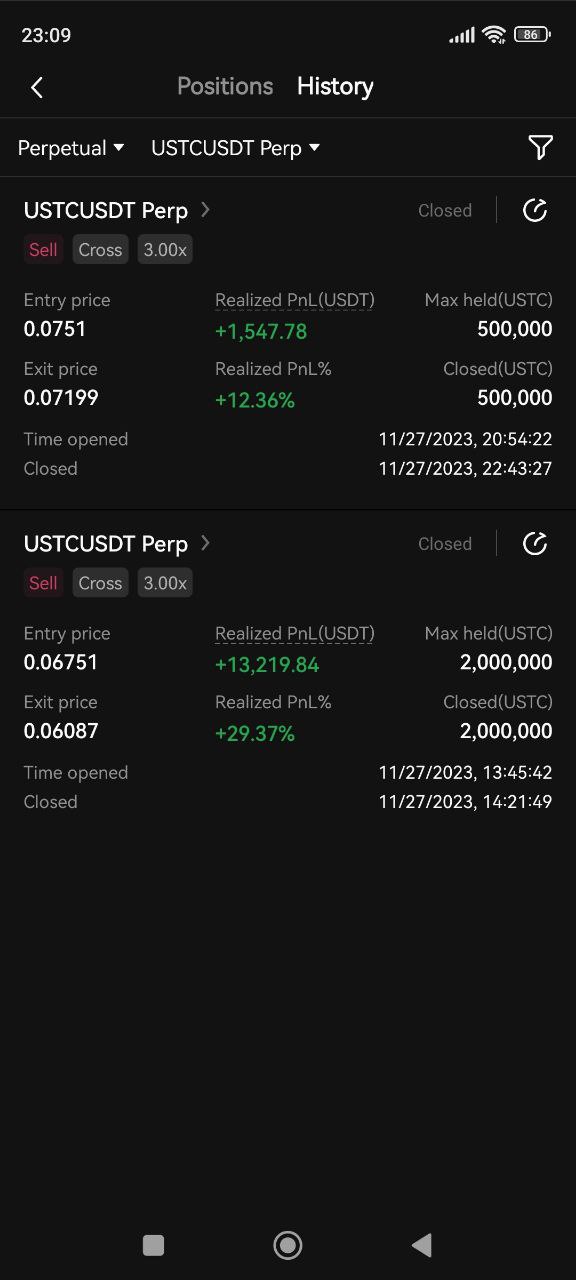
Task: Tap Realized PnL(USDT) label in second card
Action: (x=294, y=633)
